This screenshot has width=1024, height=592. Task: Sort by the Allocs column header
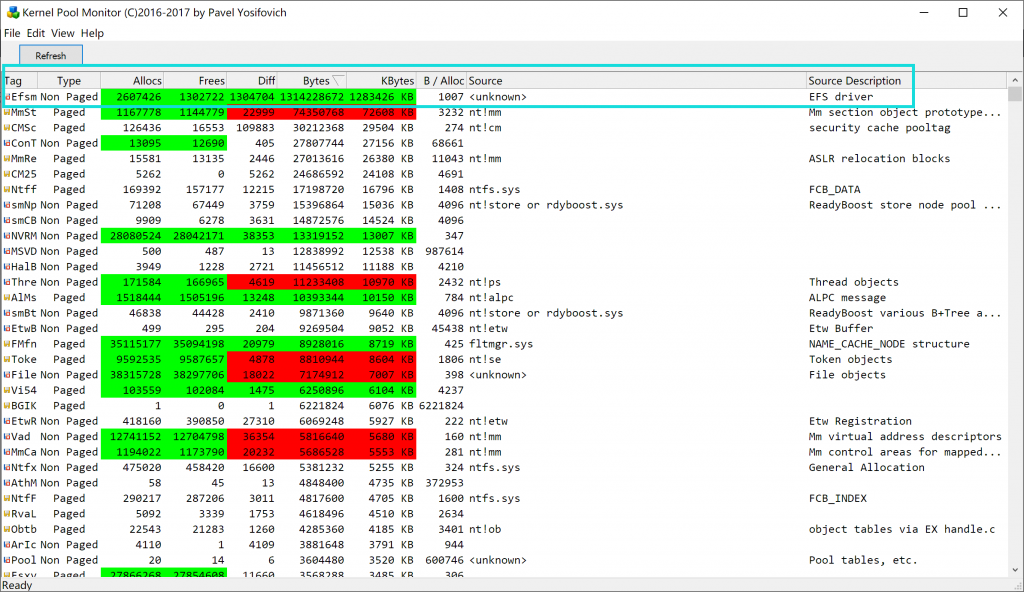coord(132,81)
